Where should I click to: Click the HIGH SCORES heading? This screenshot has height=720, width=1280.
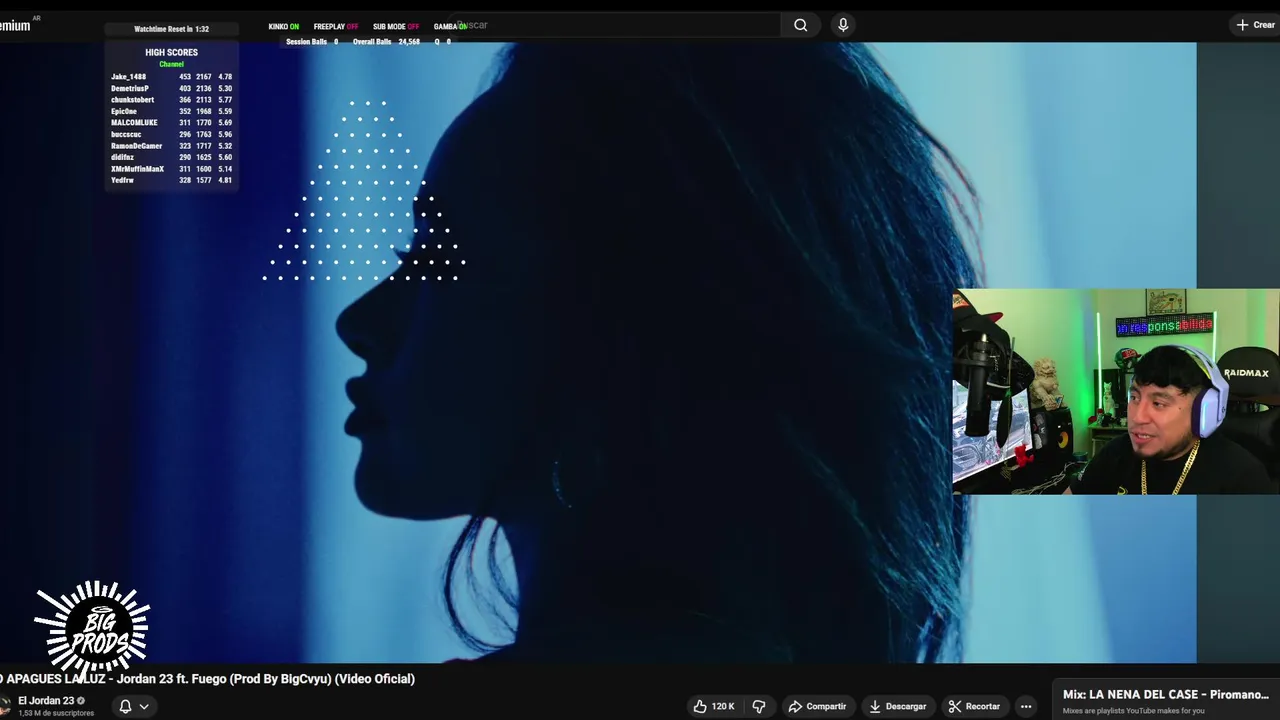click(x=171, y=52)
